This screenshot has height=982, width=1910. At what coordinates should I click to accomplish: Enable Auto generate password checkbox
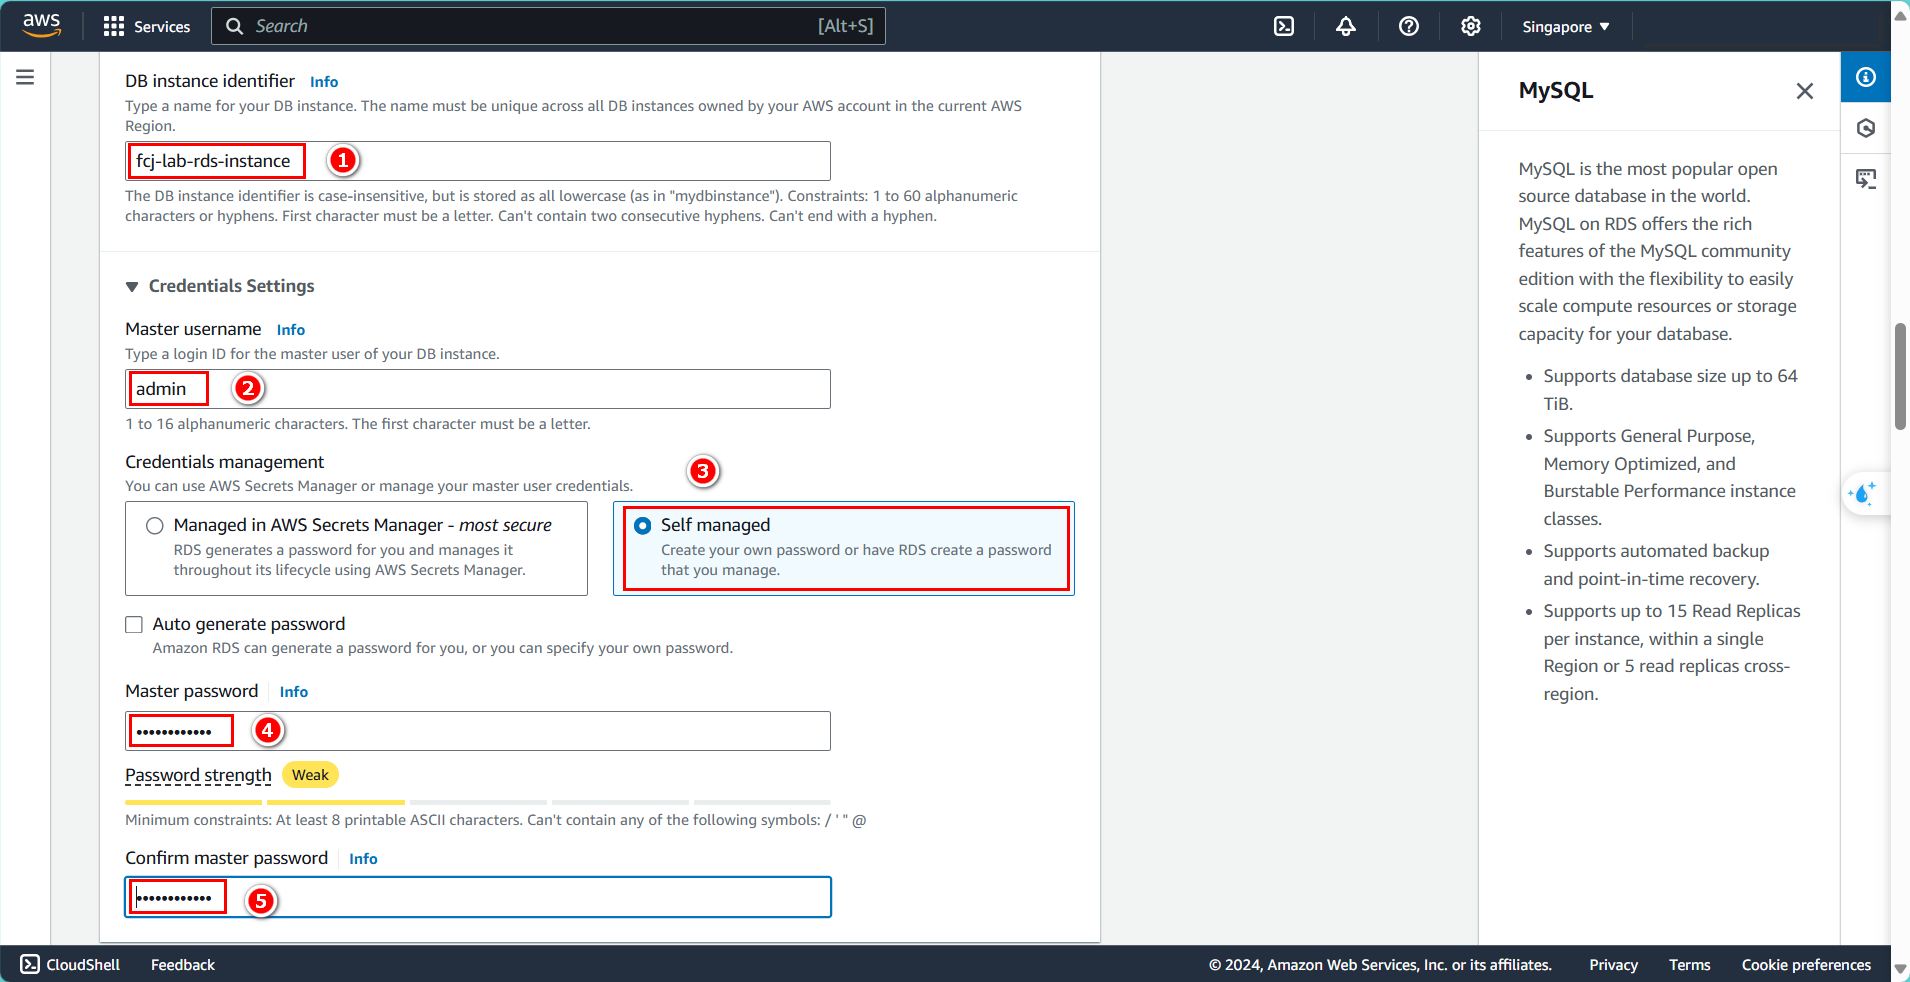(x=134, y=624)
